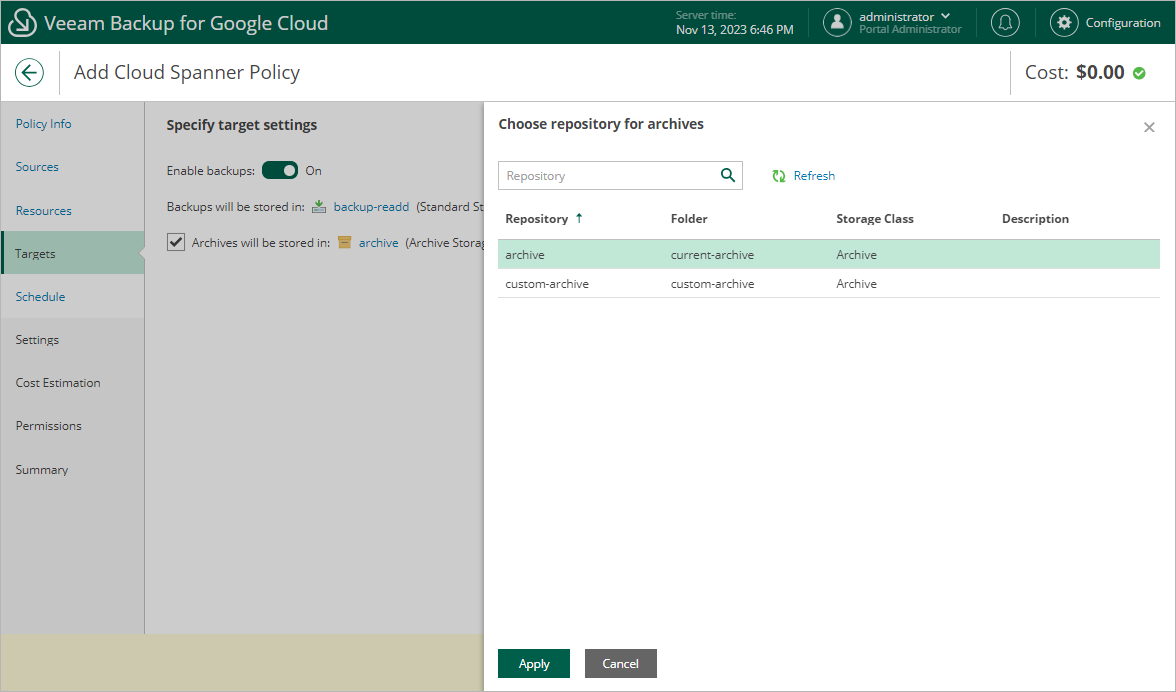The height and width of the screenshot is (692, 1176).
Task: Select the Targets step
Action: click(73, 253)
